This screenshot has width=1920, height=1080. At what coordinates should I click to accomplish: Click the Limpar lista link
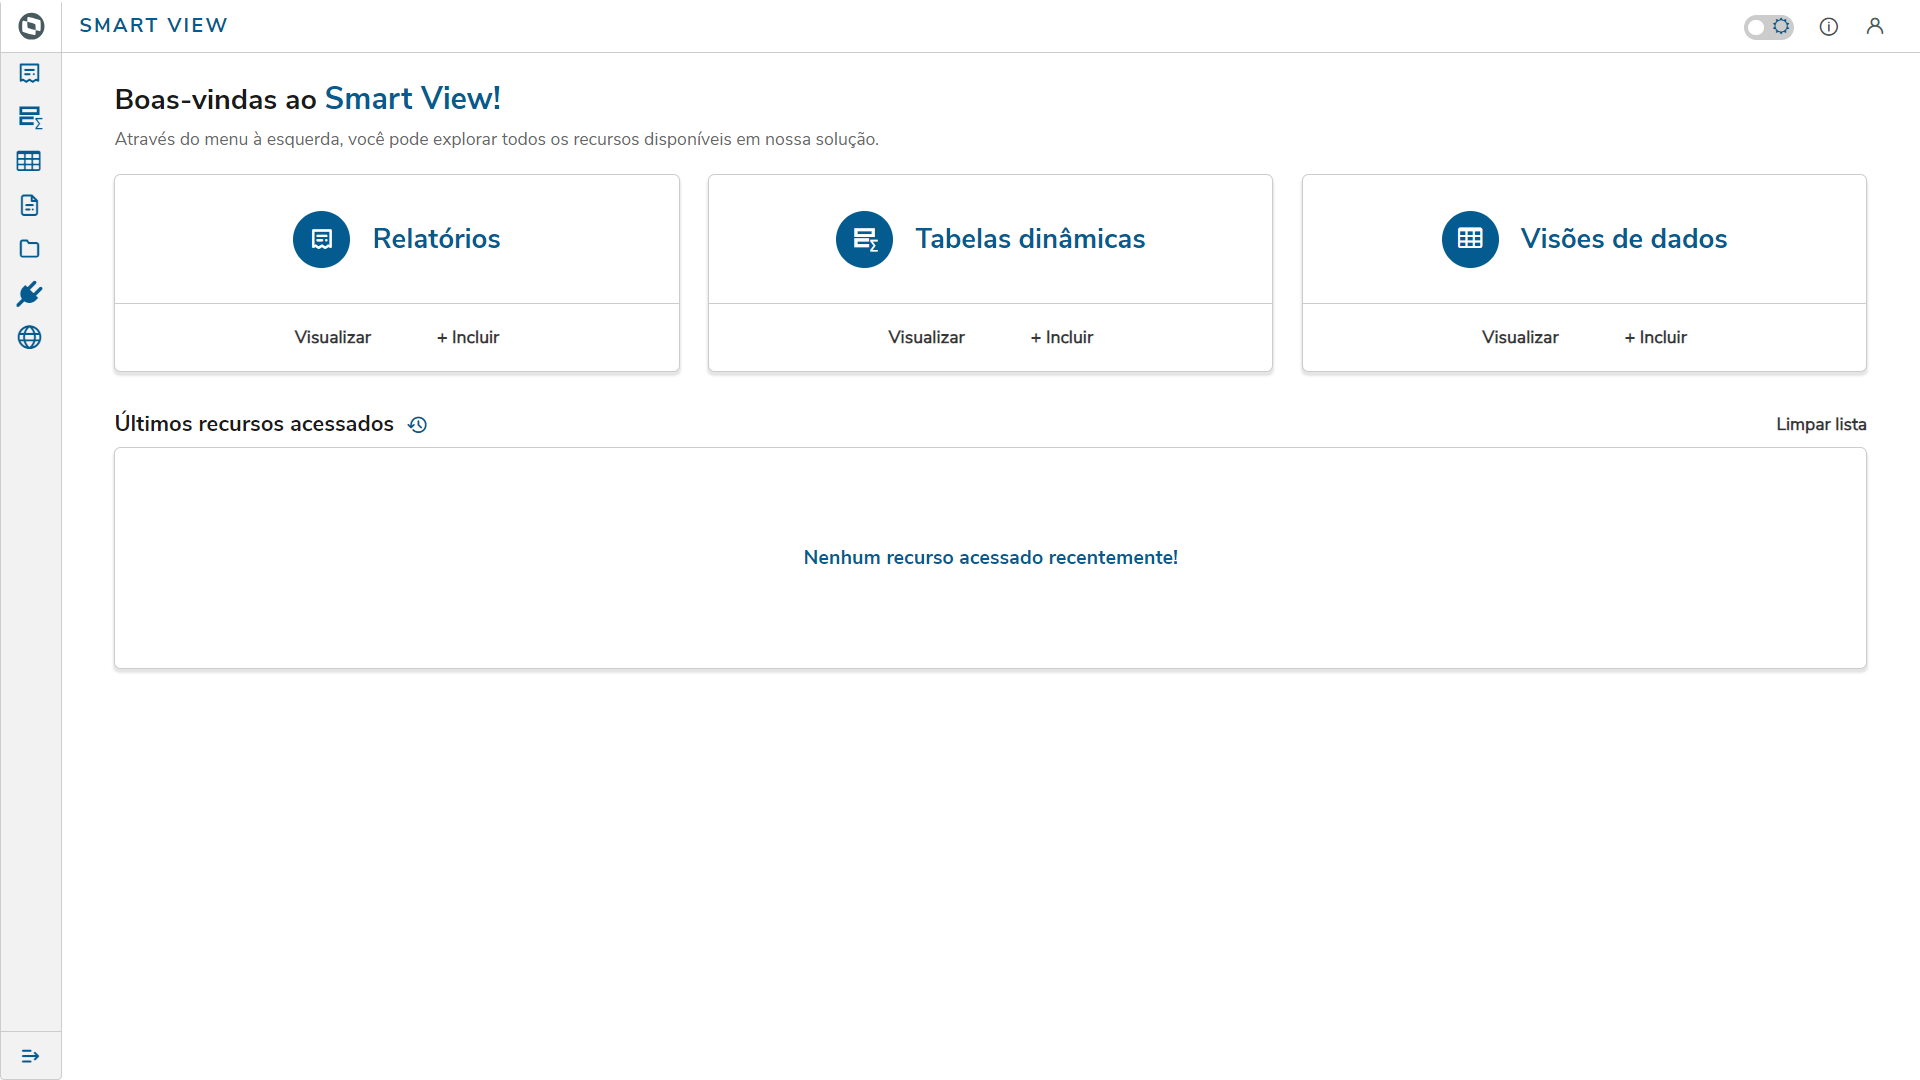(1820, 424)
